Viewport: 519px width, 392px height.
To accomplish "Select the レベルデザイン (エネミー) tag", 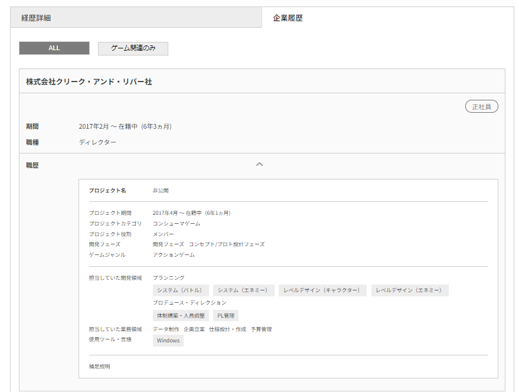I will pyautogui.click(x=410, y=290).
